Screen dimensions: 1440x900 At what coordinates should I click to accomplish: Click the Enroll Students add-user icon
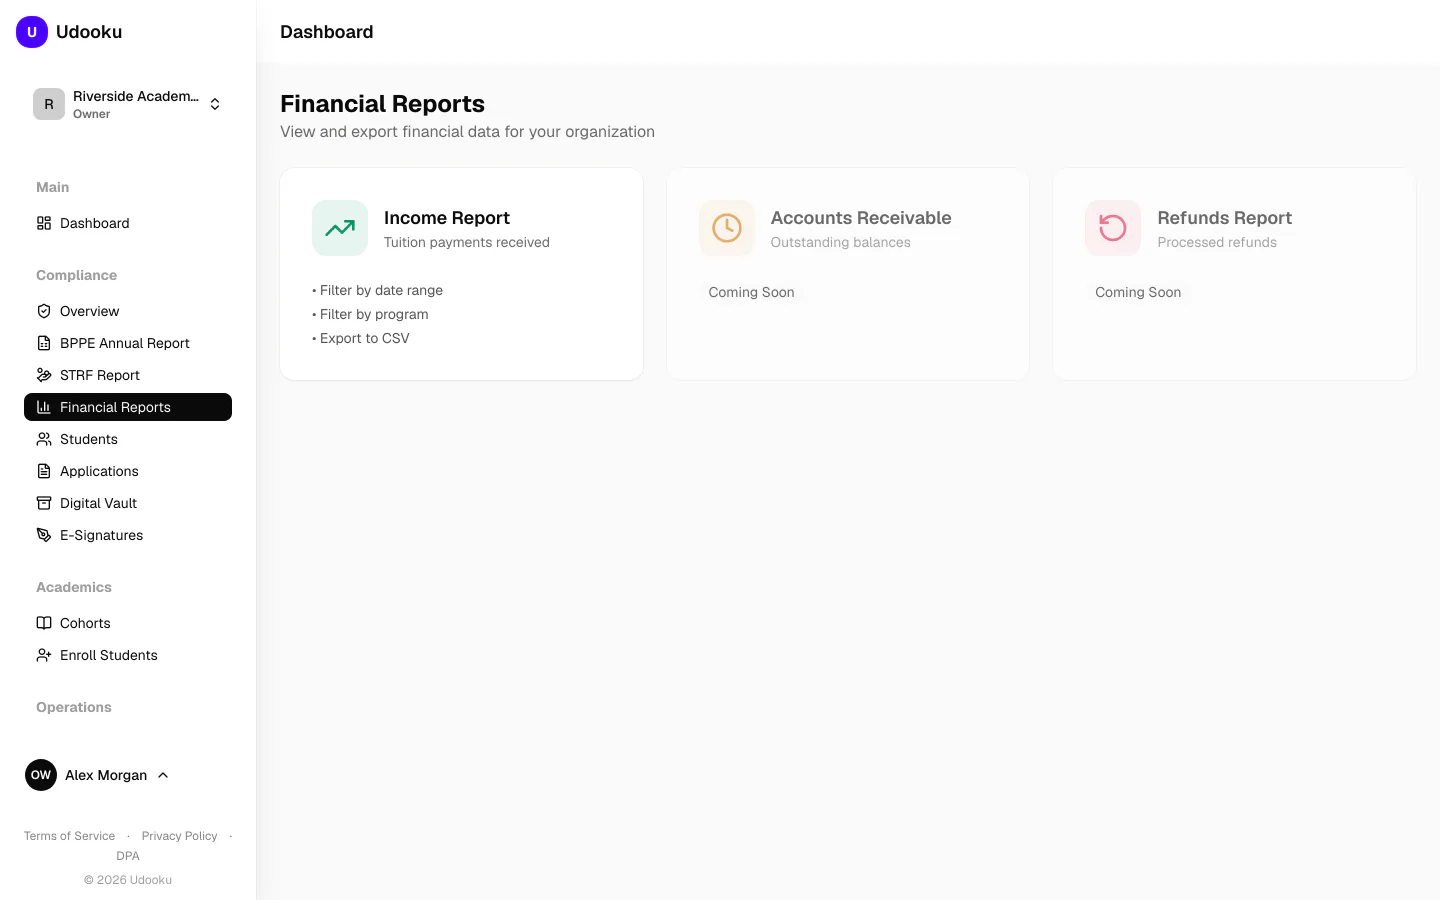[x=44, y=655]
